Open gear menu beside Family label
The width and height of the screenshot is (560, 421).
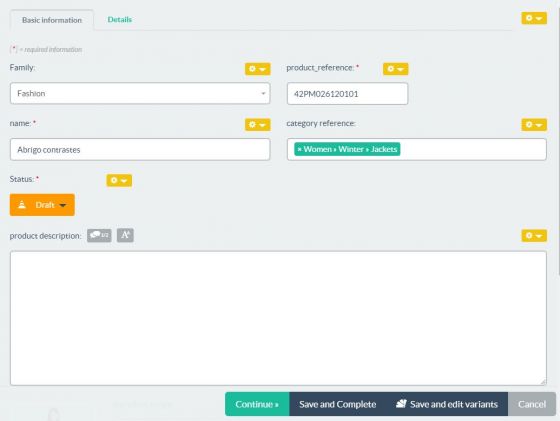point(258,69)
